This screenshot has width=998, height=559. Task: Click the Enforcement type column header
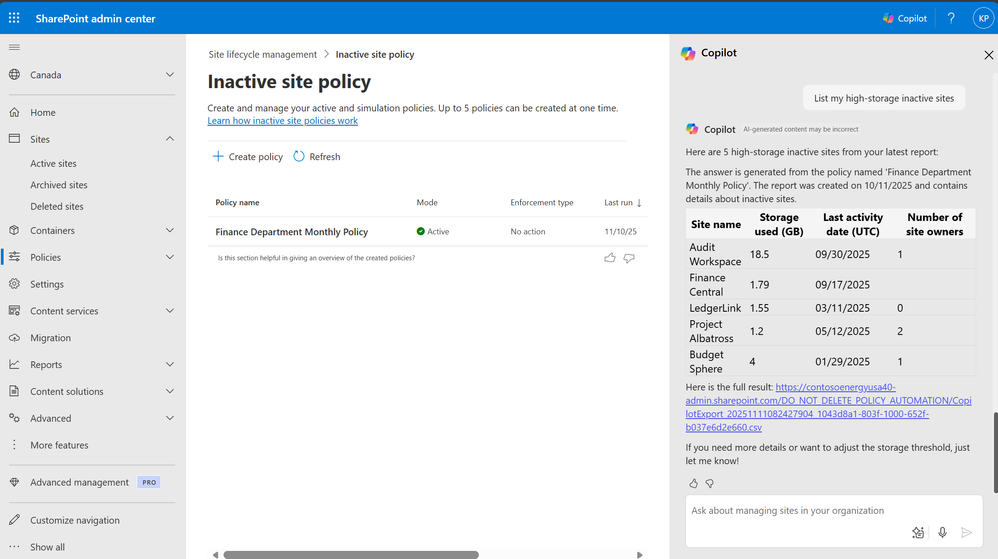pyautogui.click(x=542, y=202)
